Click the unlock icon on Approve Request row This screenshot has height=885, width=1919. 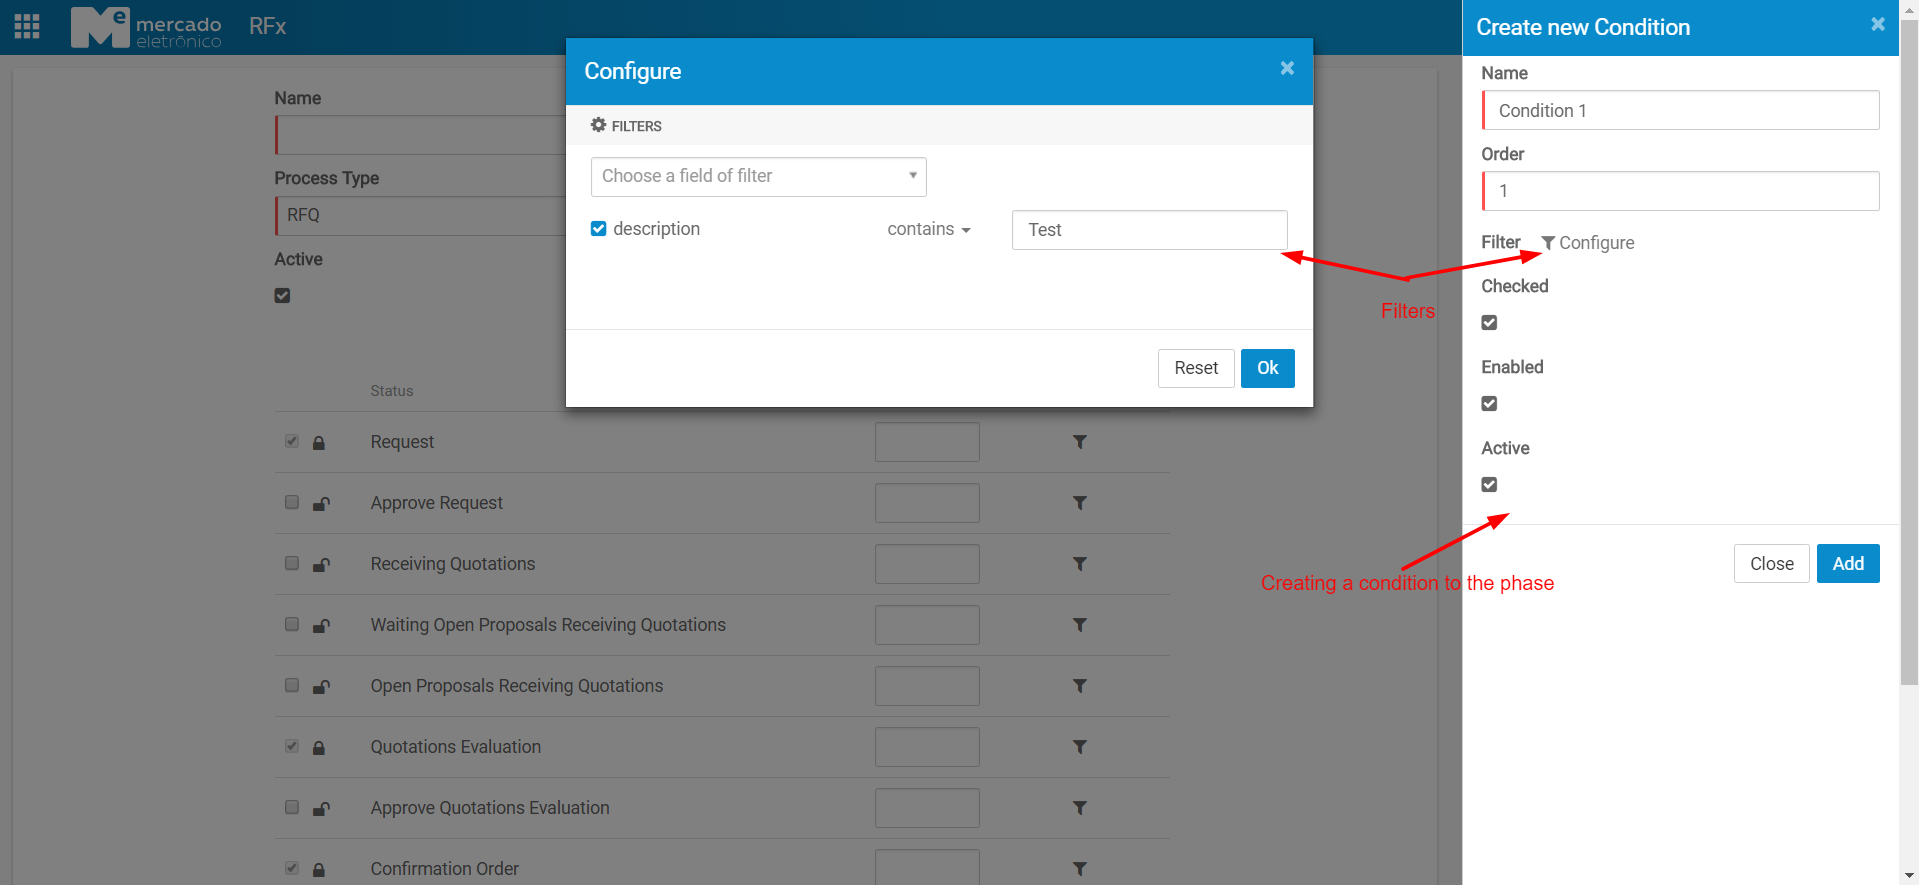321,504
